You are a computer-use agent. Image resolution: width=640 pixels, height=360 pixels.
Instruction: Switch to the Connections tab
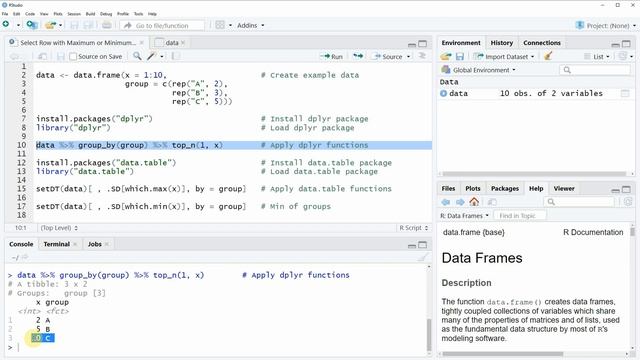[x=542, y=42]
